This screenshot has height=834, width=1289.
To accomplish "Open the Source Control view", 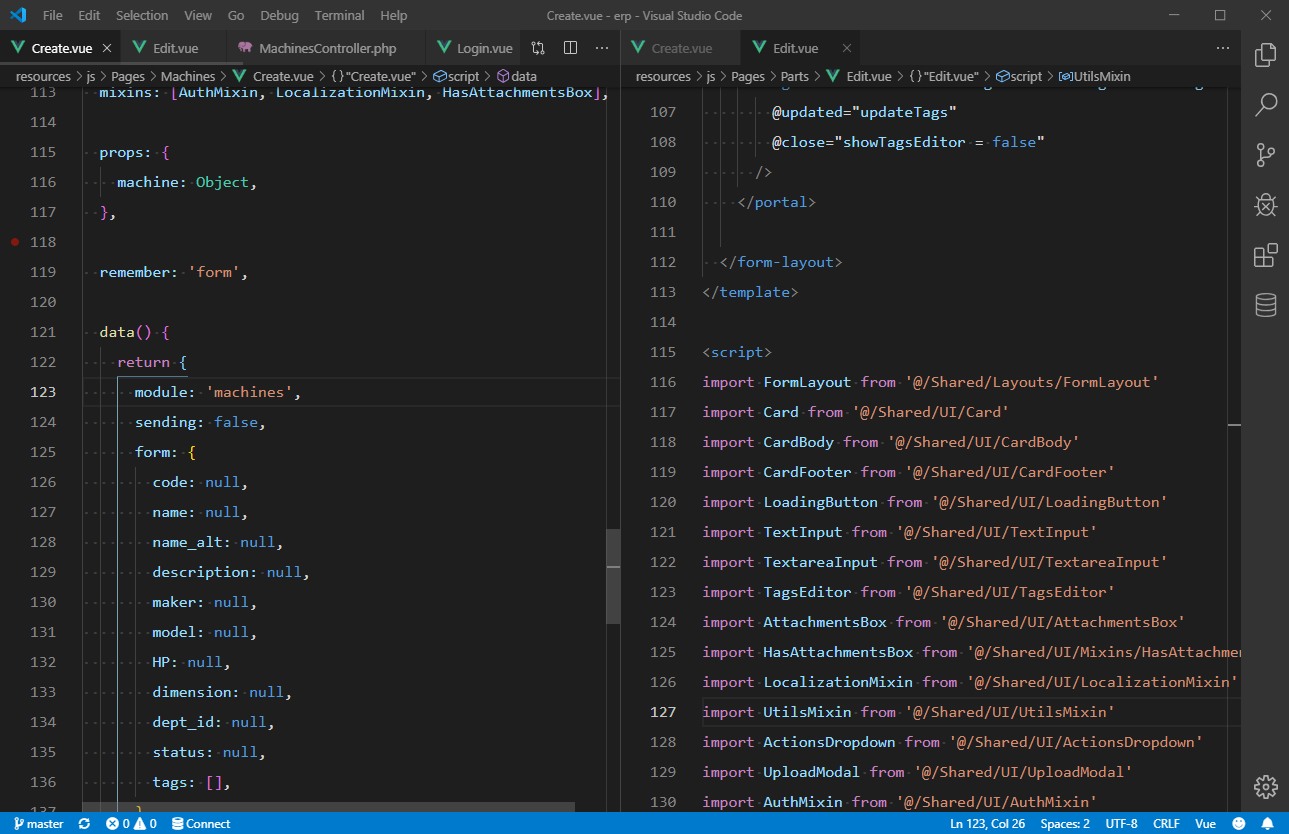I will (1265, 155).
